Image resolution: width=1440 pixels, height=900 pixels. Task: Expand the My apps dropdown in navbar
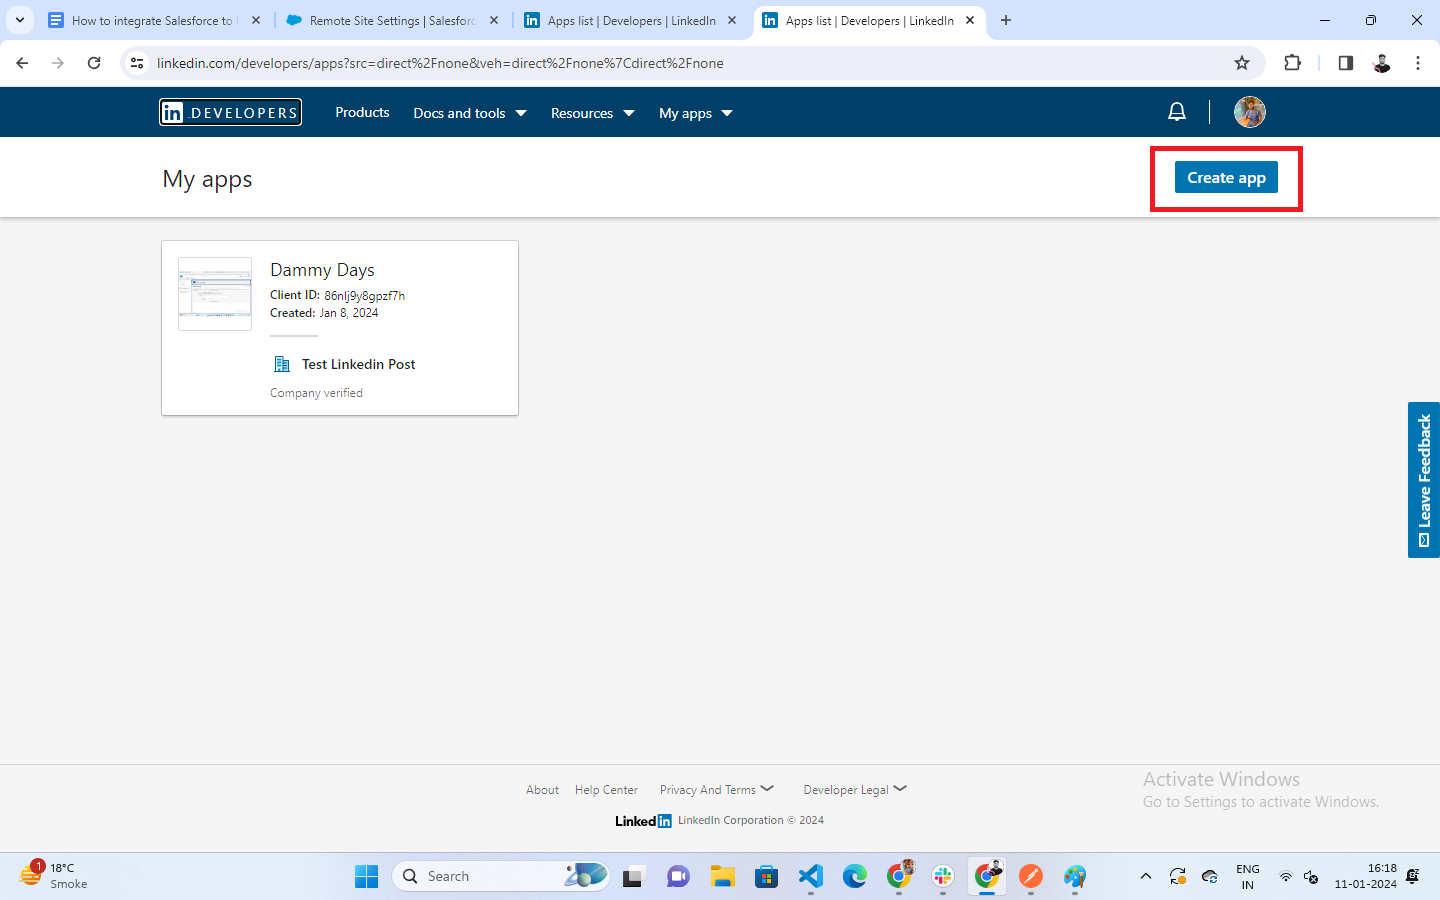coord(696,113)
